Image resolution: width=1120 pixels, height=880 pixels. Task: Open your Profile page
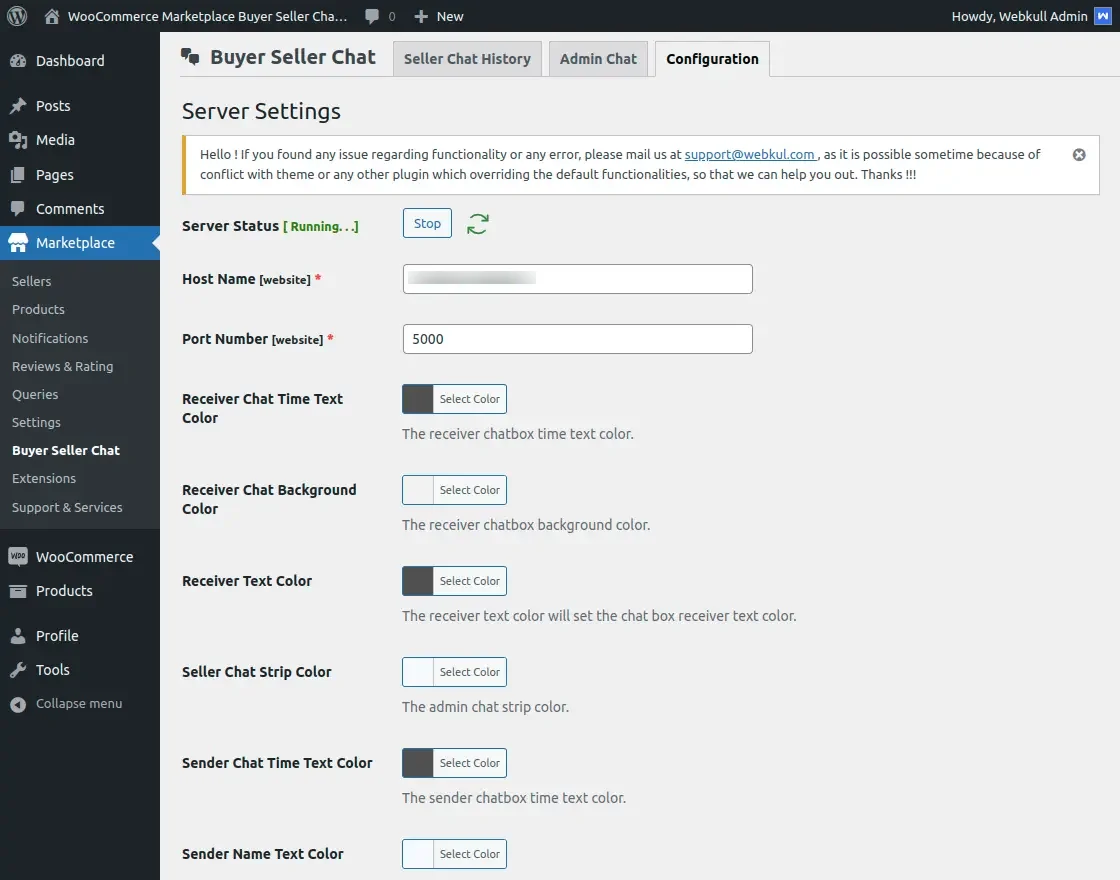[x=57, y=635]
